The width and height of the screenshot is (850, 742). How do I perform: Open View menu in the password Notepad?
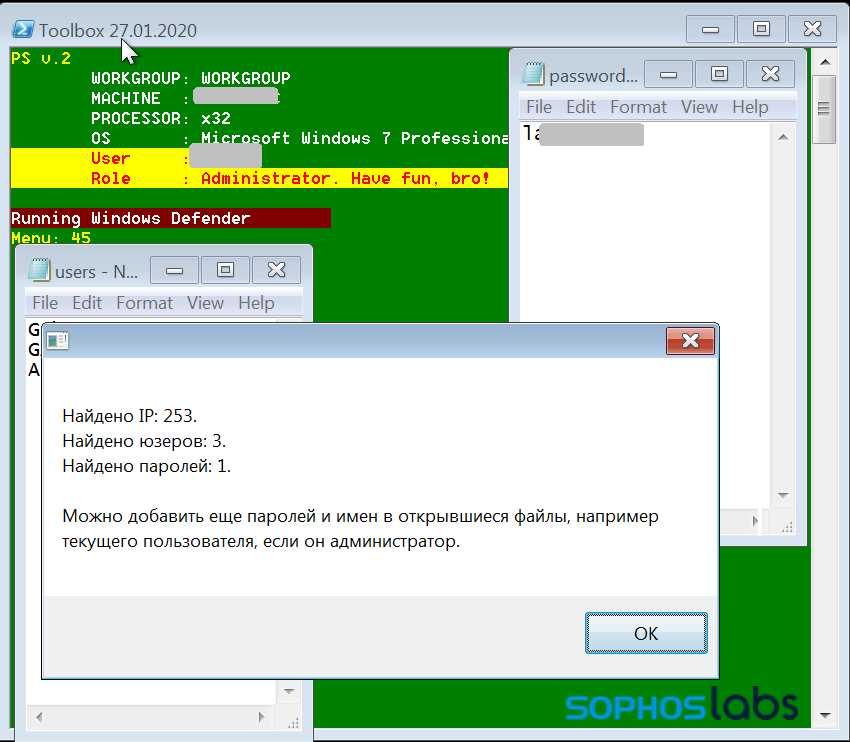pyautogui.click(x=699, y=107)
